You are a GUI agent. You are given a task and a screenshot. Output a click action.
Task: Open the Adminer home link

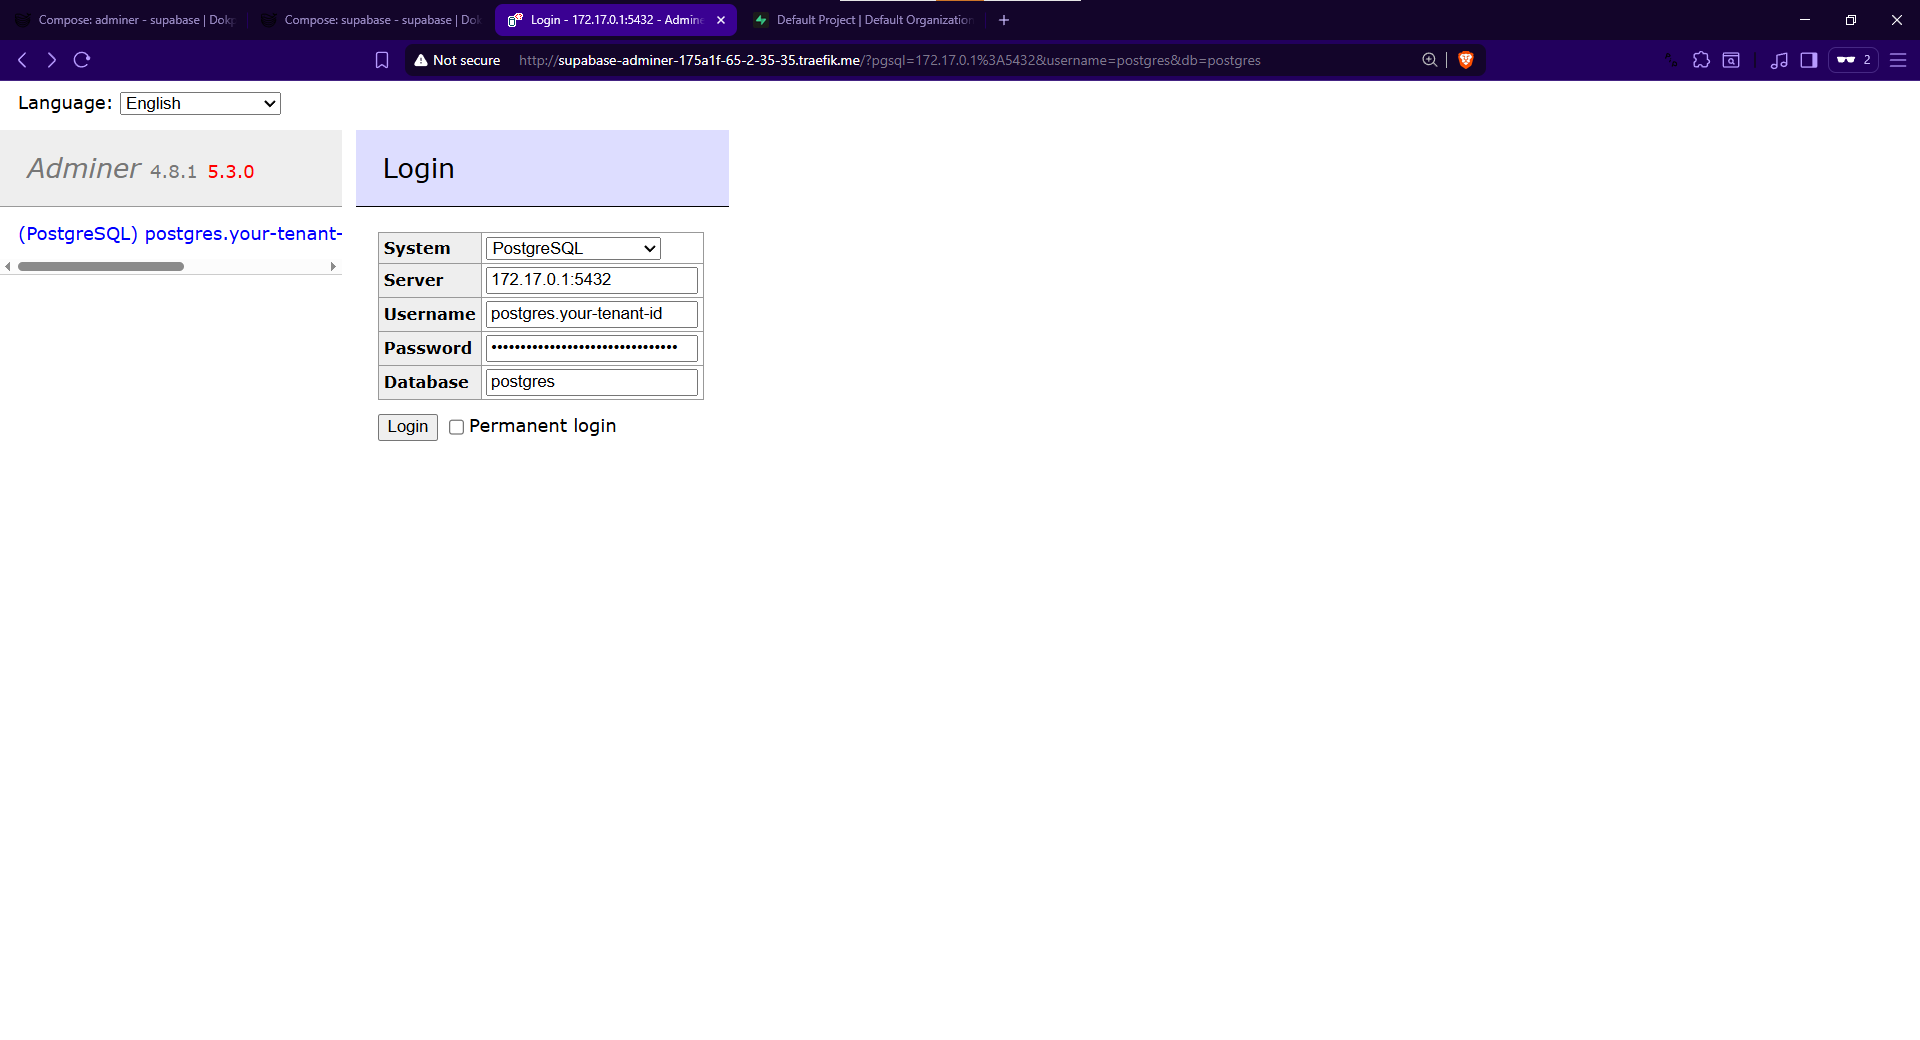point(84,168)
